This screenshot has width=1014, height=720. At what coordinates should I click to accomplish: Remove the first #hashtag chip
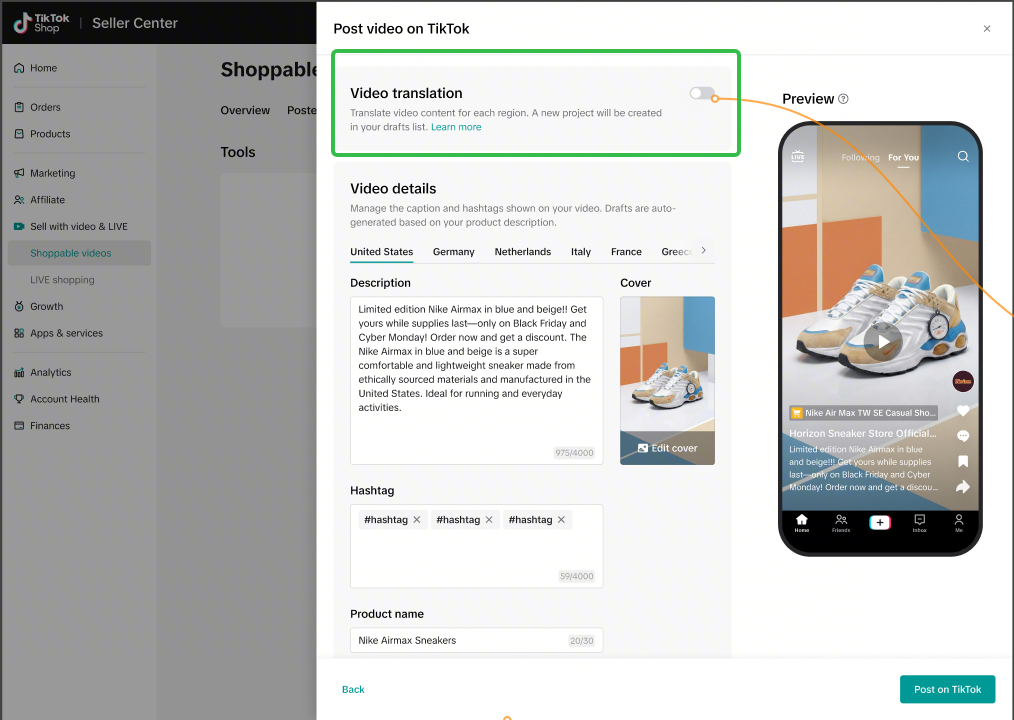pos(417,520)
